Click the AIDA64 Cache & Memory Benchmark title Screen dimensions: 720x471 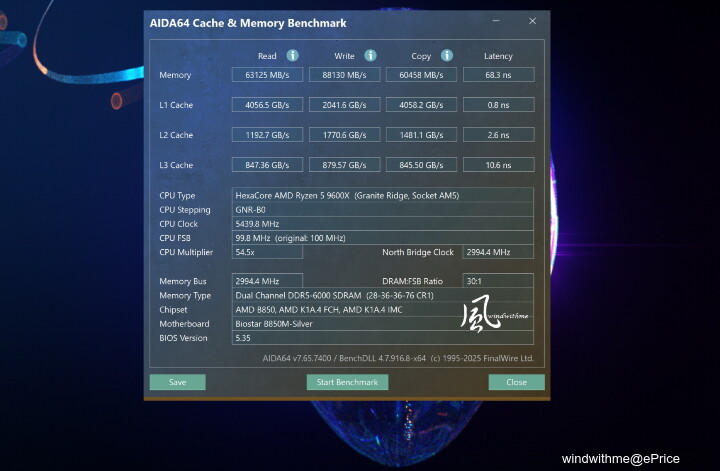(x=248, y=23)
